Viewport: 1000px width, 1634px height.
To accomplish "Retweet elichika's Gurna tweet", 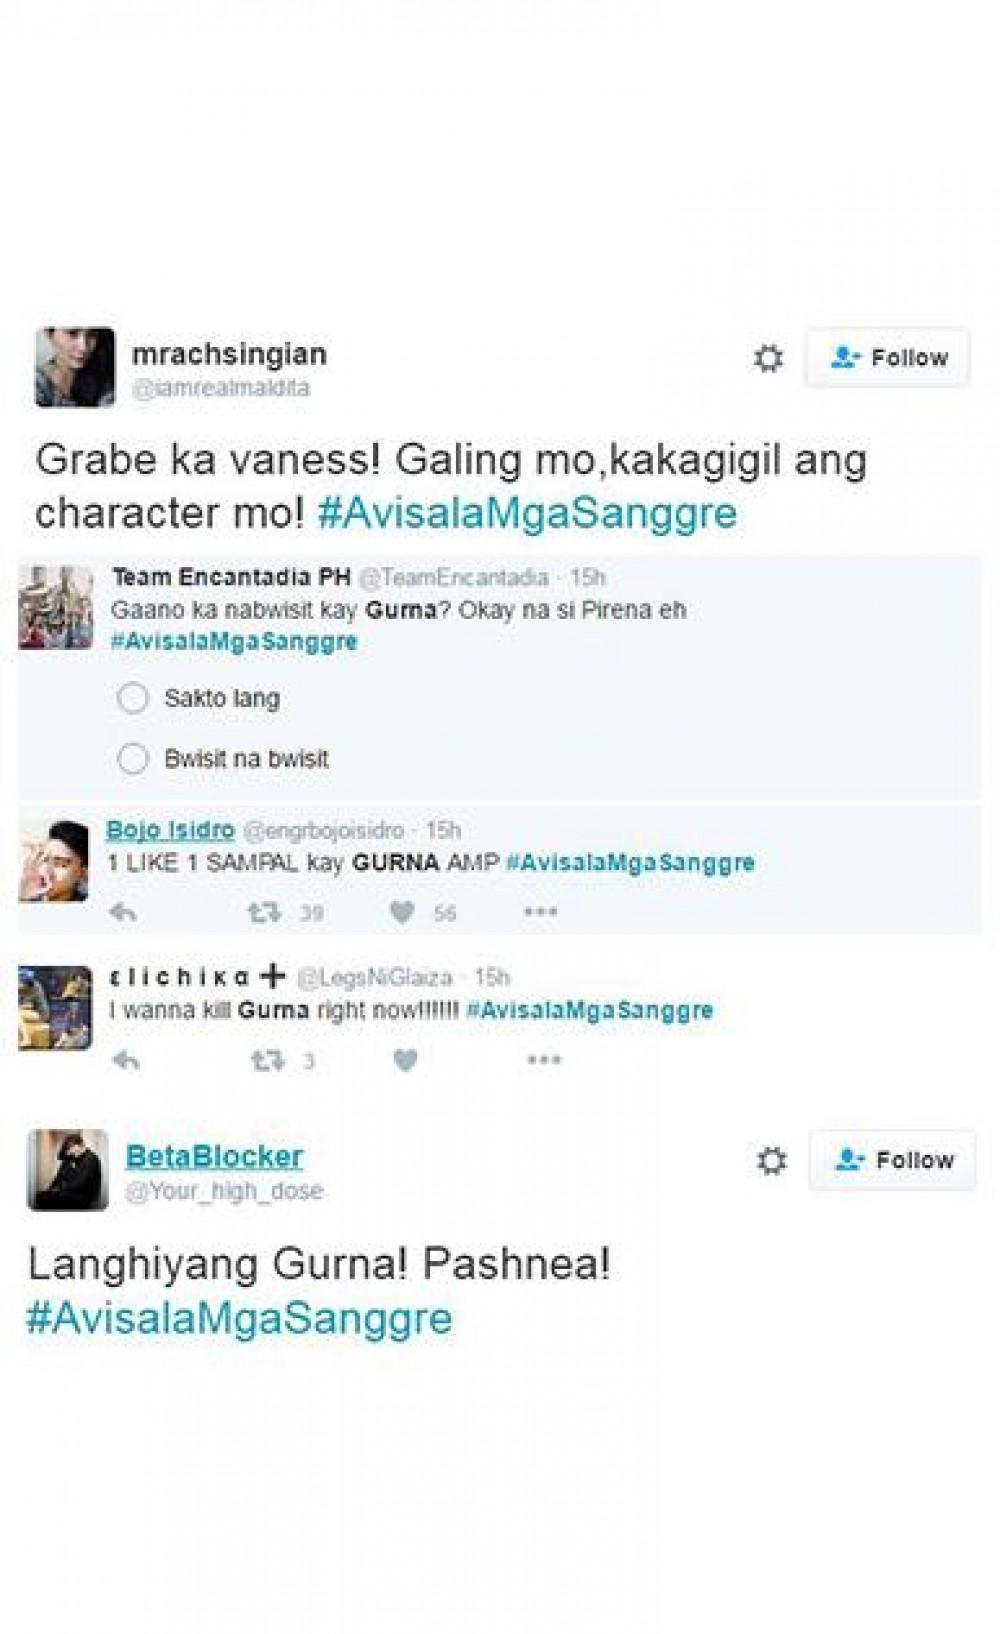I will point(267,1060).
